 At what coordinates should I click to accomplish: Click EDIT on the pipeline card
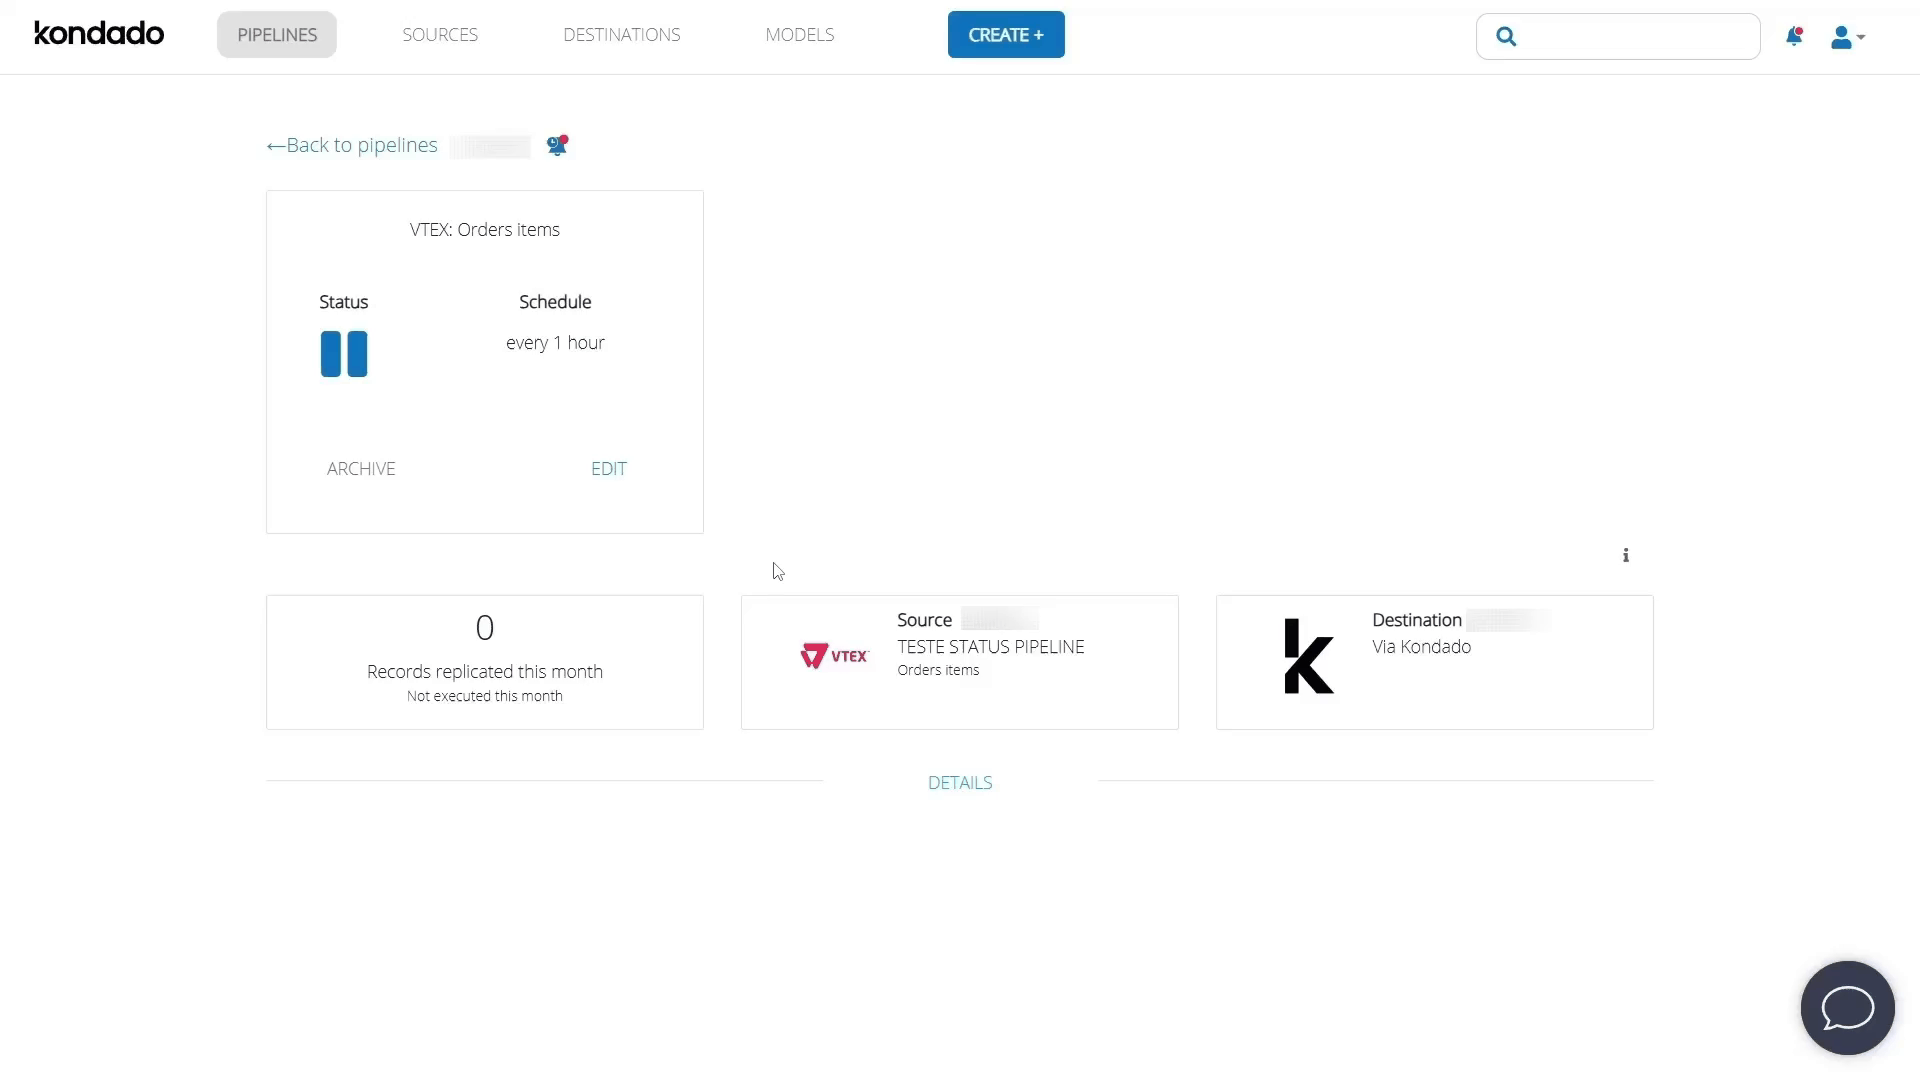click(x=609, y=469)
